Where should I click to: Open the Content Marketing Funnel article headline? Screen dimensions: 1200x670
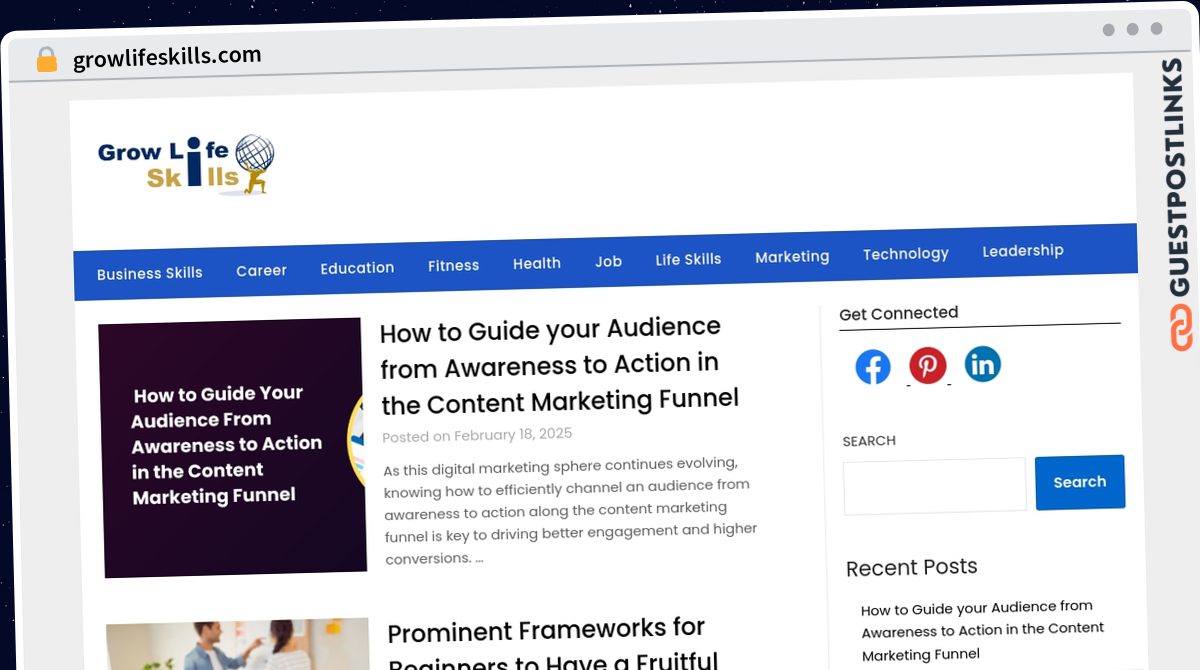[560, 364]
